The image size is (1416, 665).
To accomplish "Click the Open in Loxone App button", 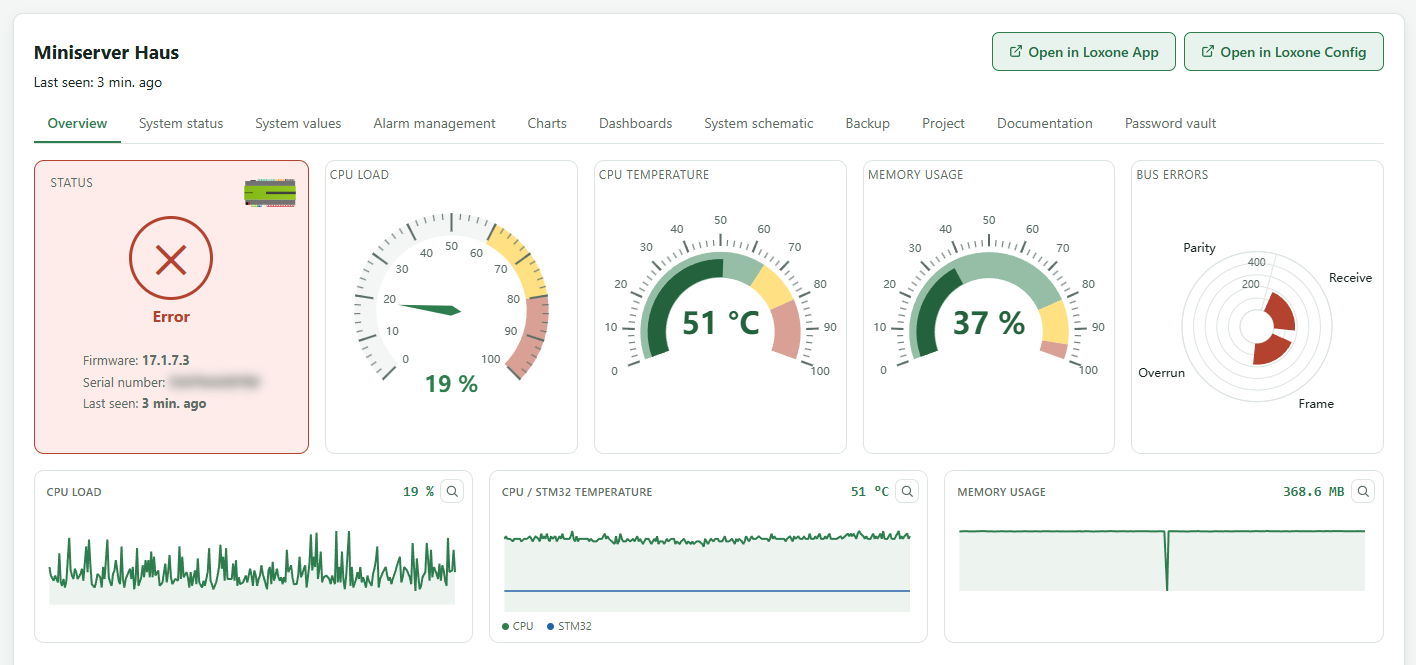I will click(1083, 52).
